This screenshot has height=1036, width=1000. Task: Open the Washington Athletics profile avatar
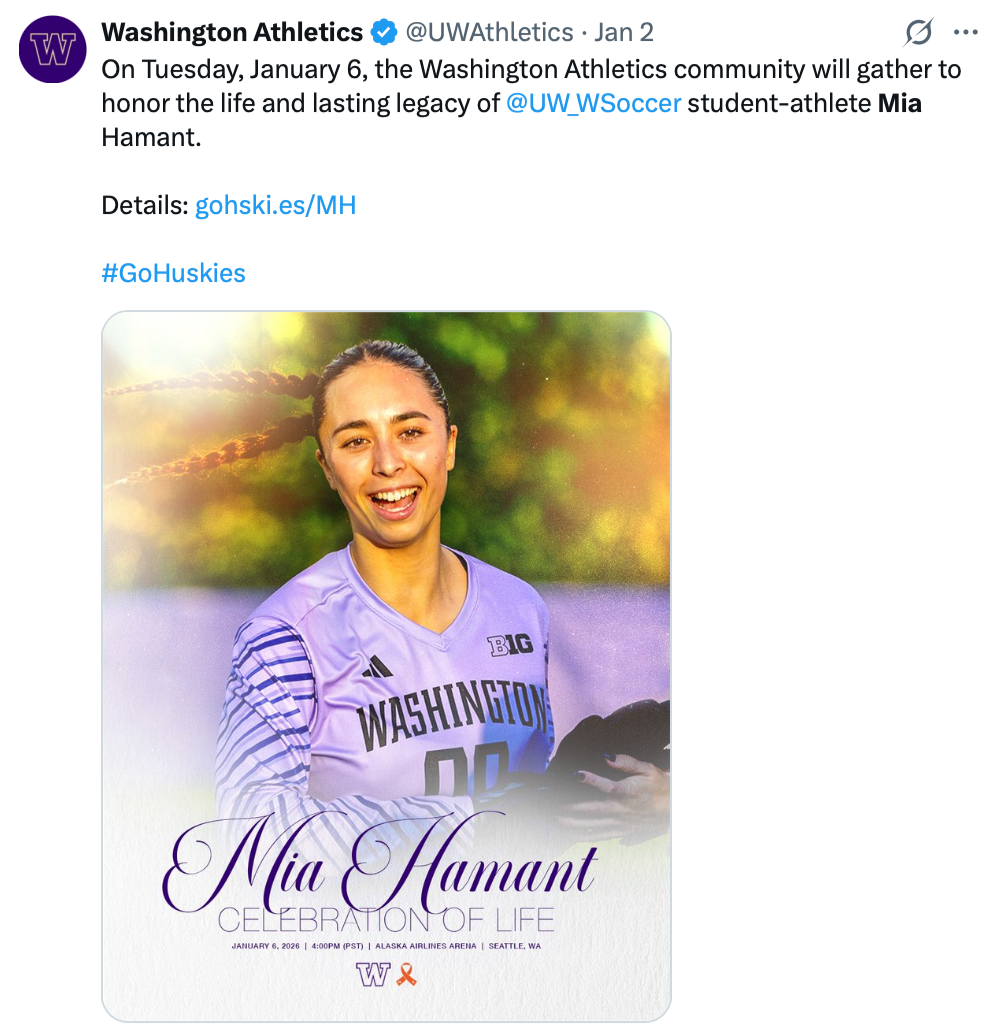click(x=53, y=50)
